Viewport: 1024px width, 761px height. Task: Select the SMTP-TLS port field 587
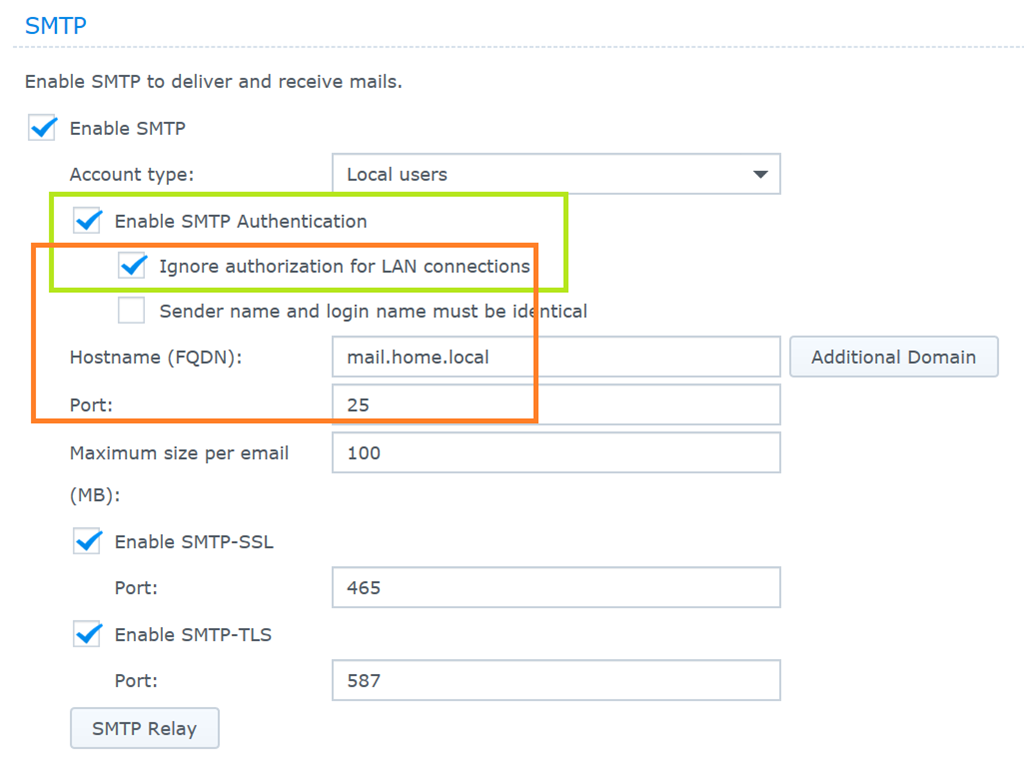click(x=555, y=681)
